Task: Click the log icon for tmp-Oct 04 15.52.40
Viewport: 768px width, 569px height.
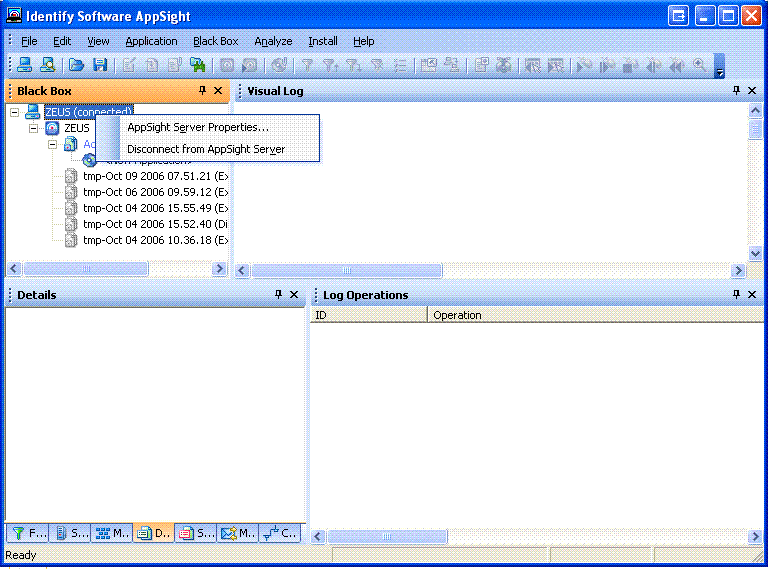Action: [72, 224]
